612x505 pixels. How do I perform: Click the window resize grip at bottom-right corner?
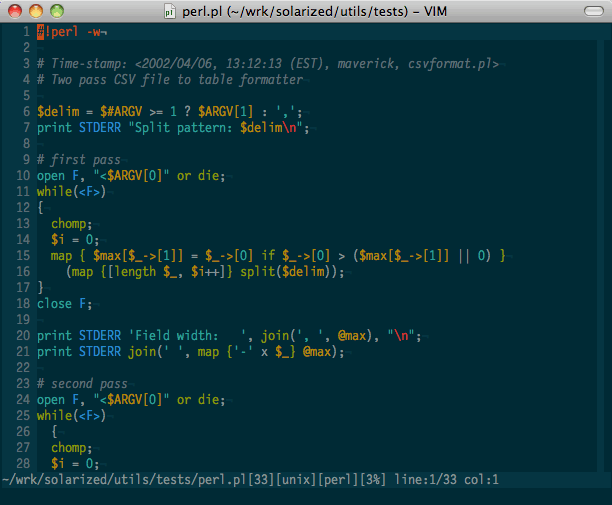[604, 497]
